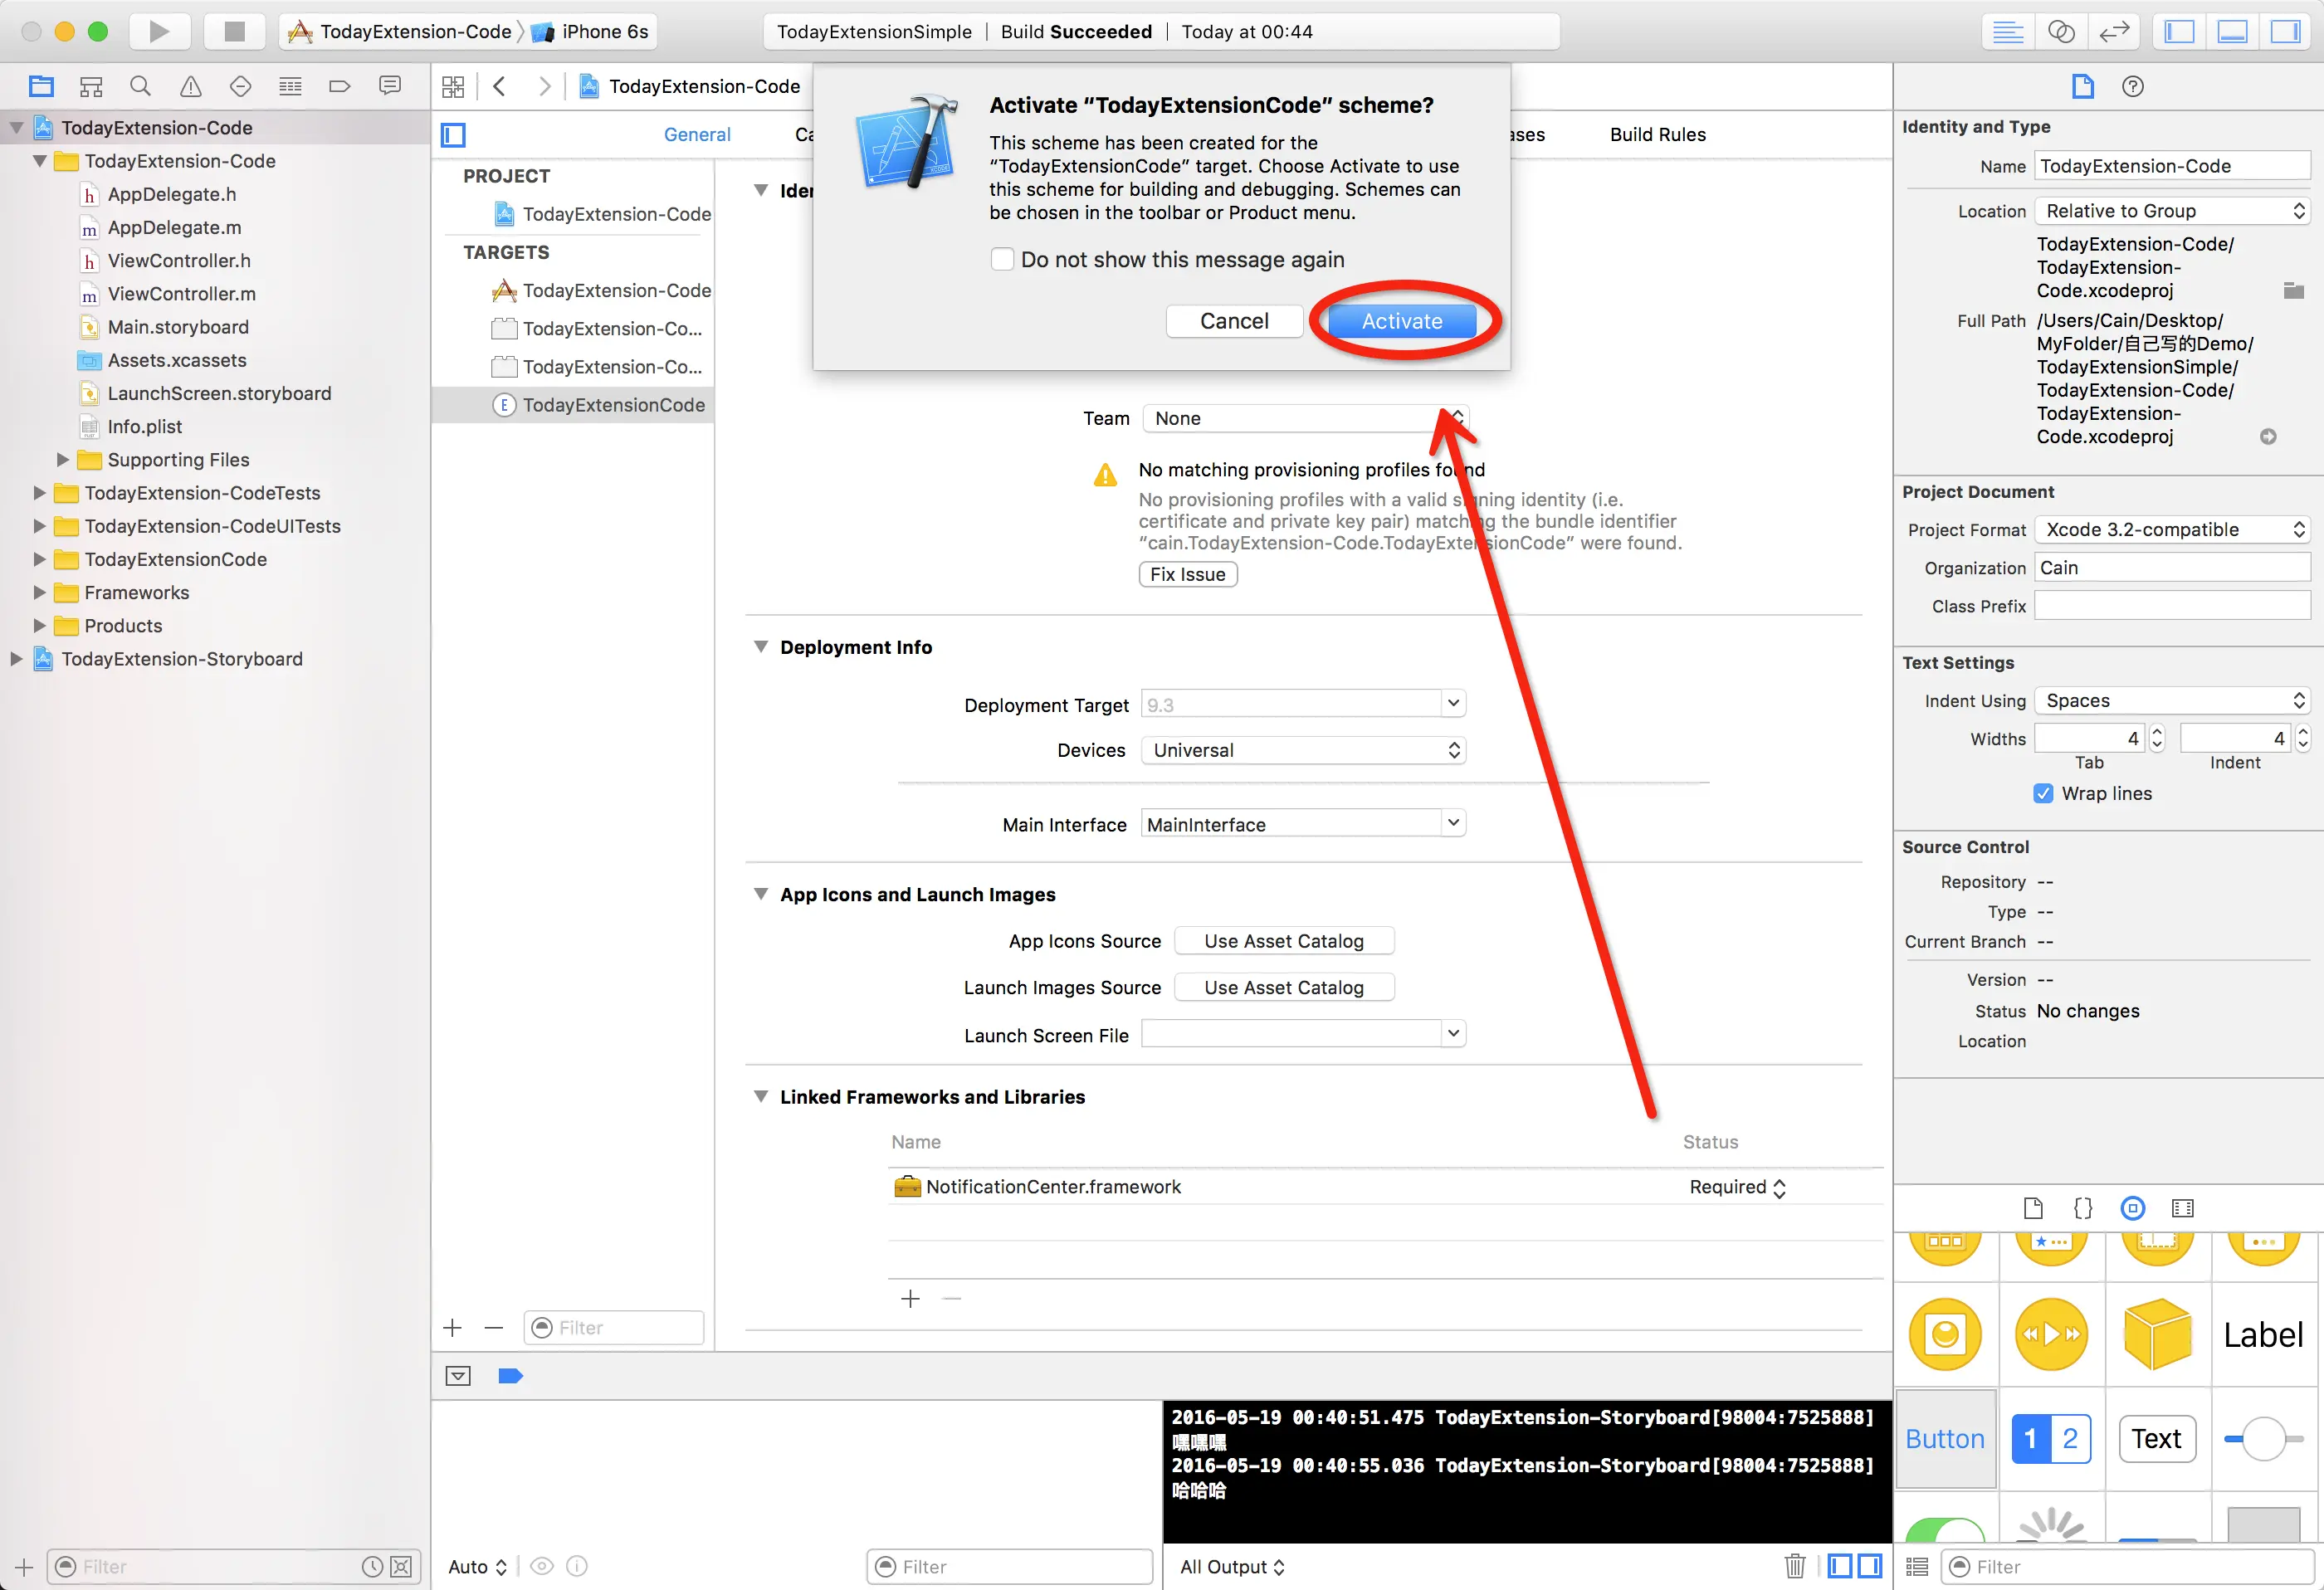2324x1590 pixels.
Task: Toggle the targets list sidebar button
Action: (453, 134)
